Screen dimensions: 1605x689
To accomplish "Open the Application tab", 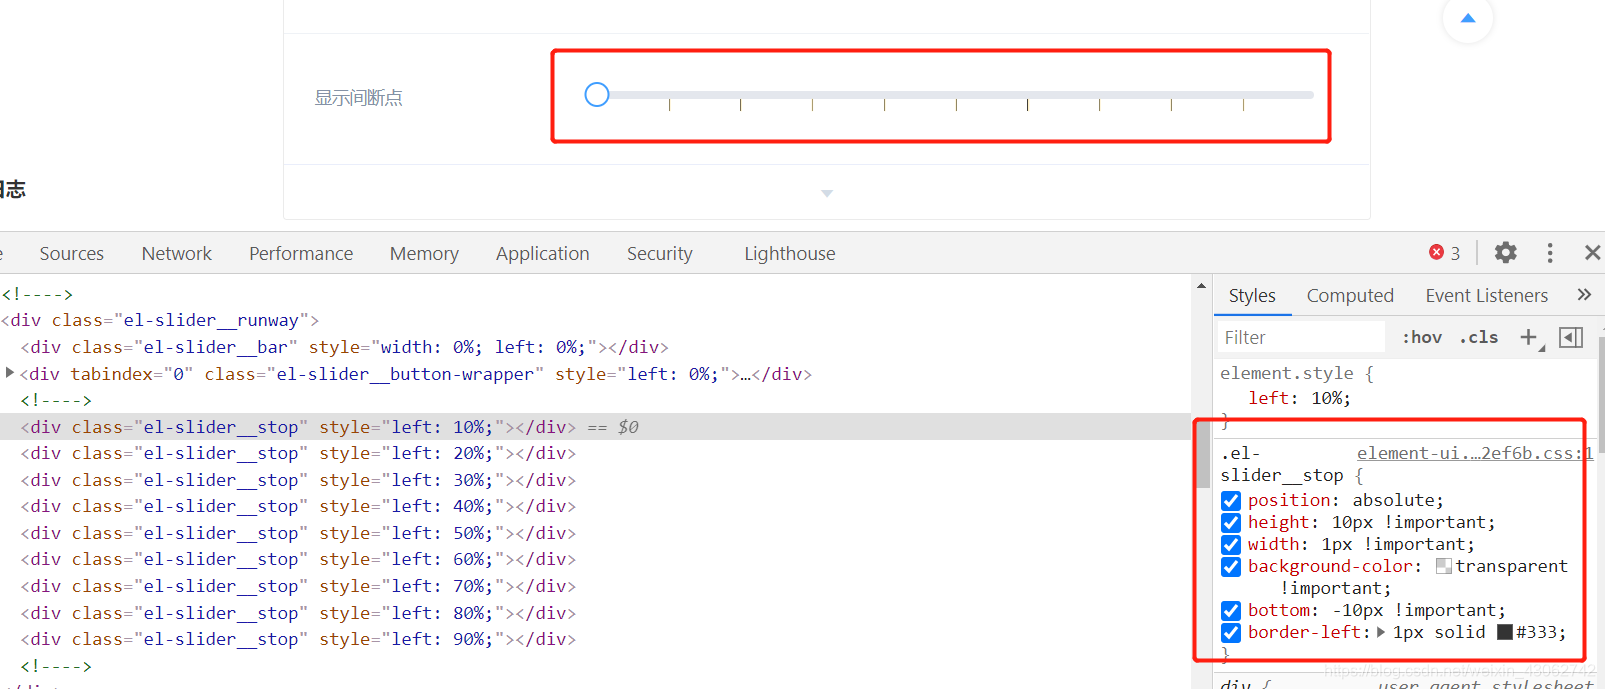I will [543, 254].
